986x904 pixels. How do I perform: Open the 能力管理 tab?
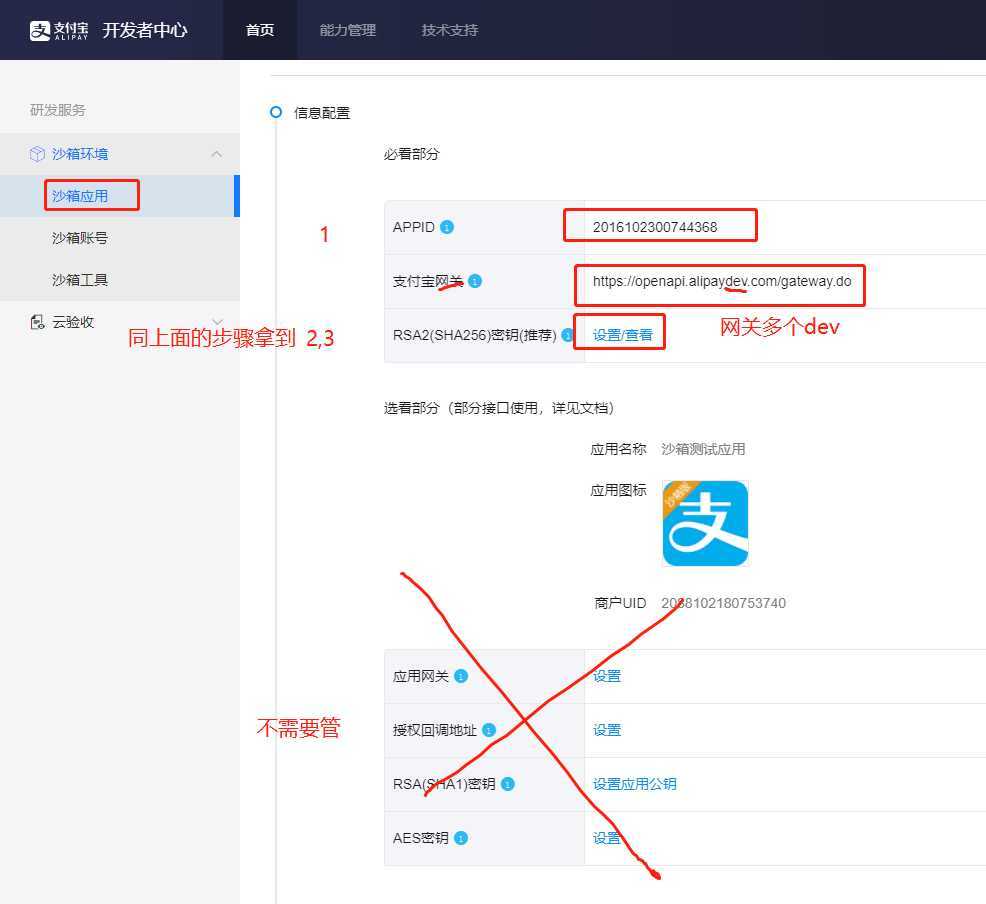(348, 30)
